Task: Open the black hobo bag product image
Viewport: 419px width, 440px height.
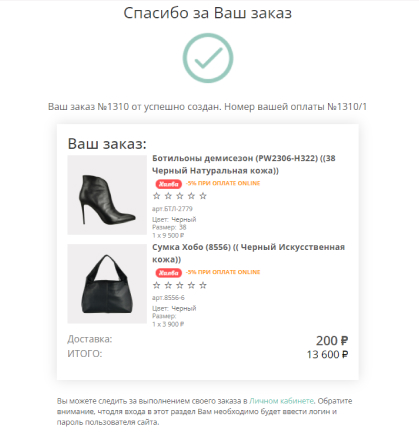Action: tap(107, 284)
